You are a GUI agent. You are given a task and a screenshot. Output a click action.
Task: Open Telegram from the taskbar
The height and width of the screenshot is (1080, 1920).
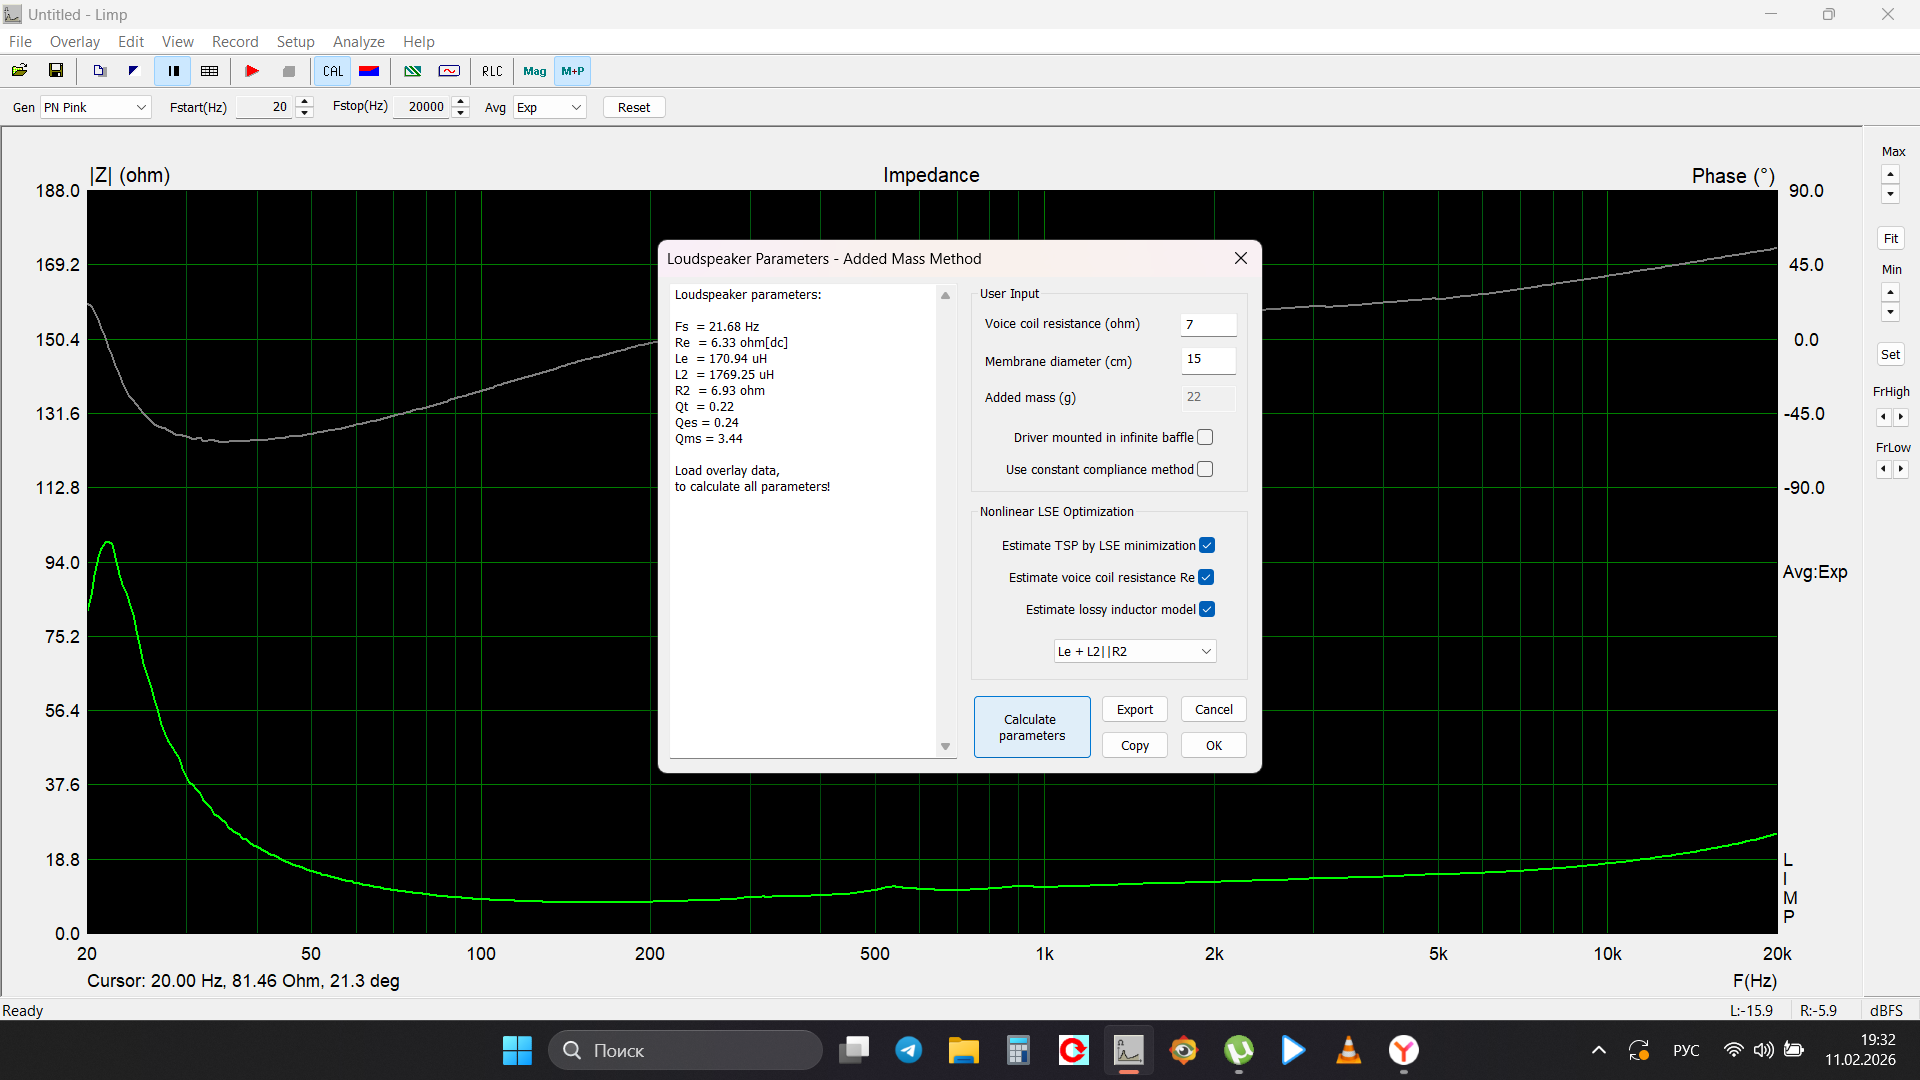(x=908, y=1050)
